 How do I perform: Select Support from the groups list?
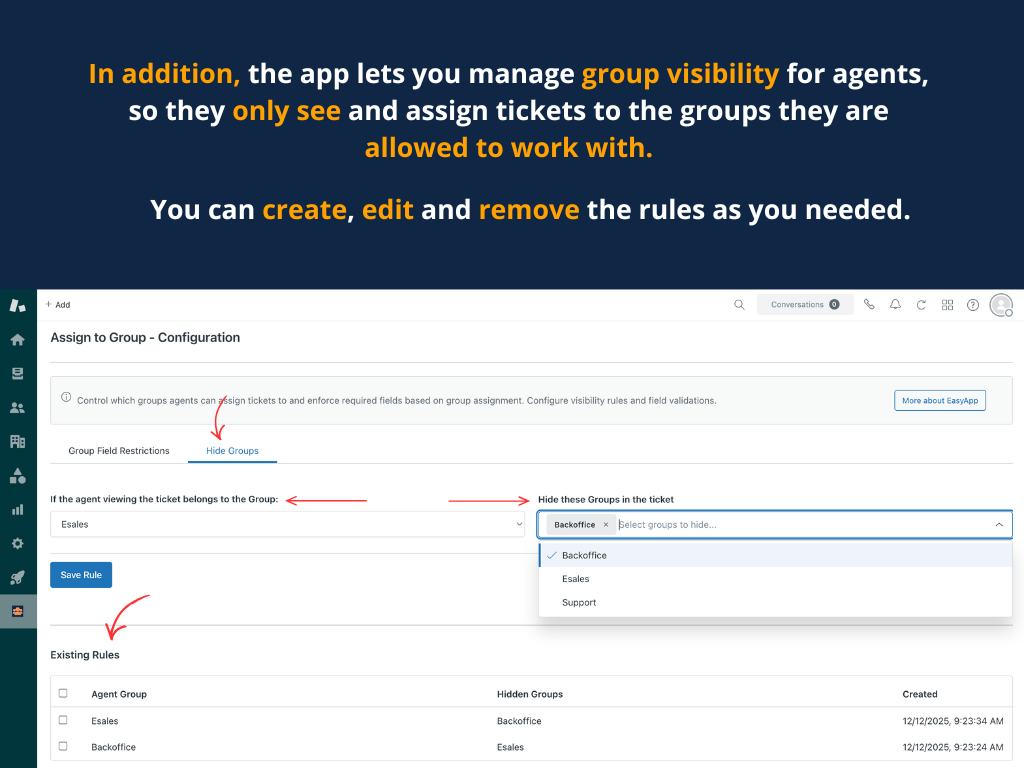click(x=579, y=602)
